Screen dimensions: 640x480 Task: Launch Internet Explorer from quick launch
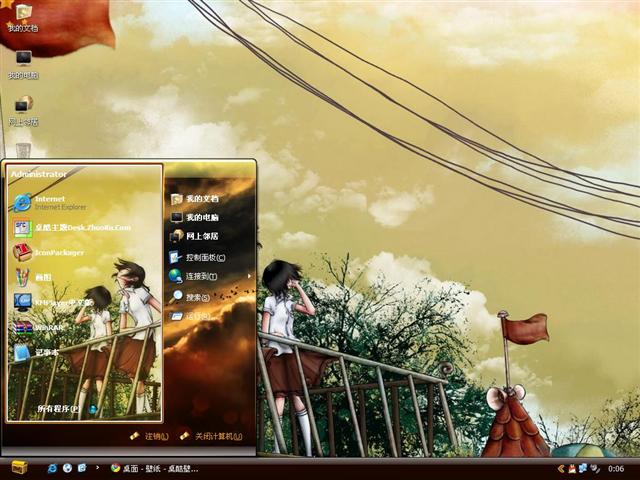52,468
